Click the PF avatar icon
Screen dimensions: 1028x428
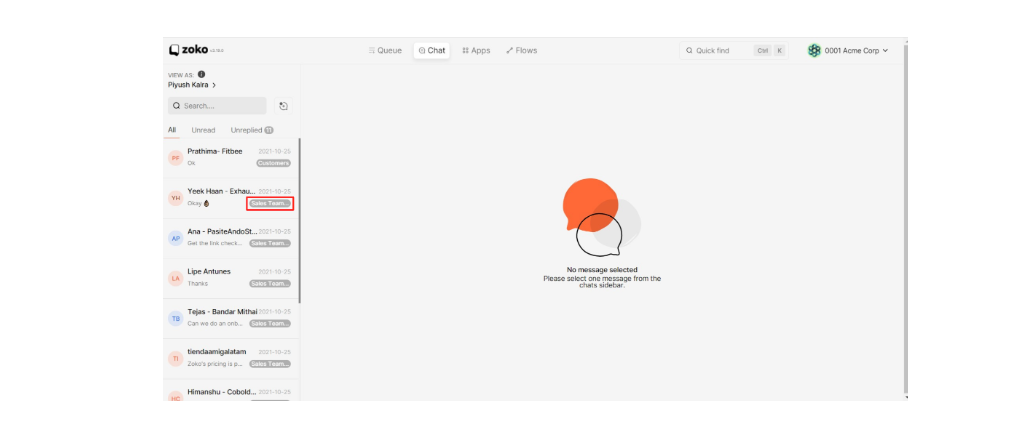pyautogui.click(x=175, y=158)
